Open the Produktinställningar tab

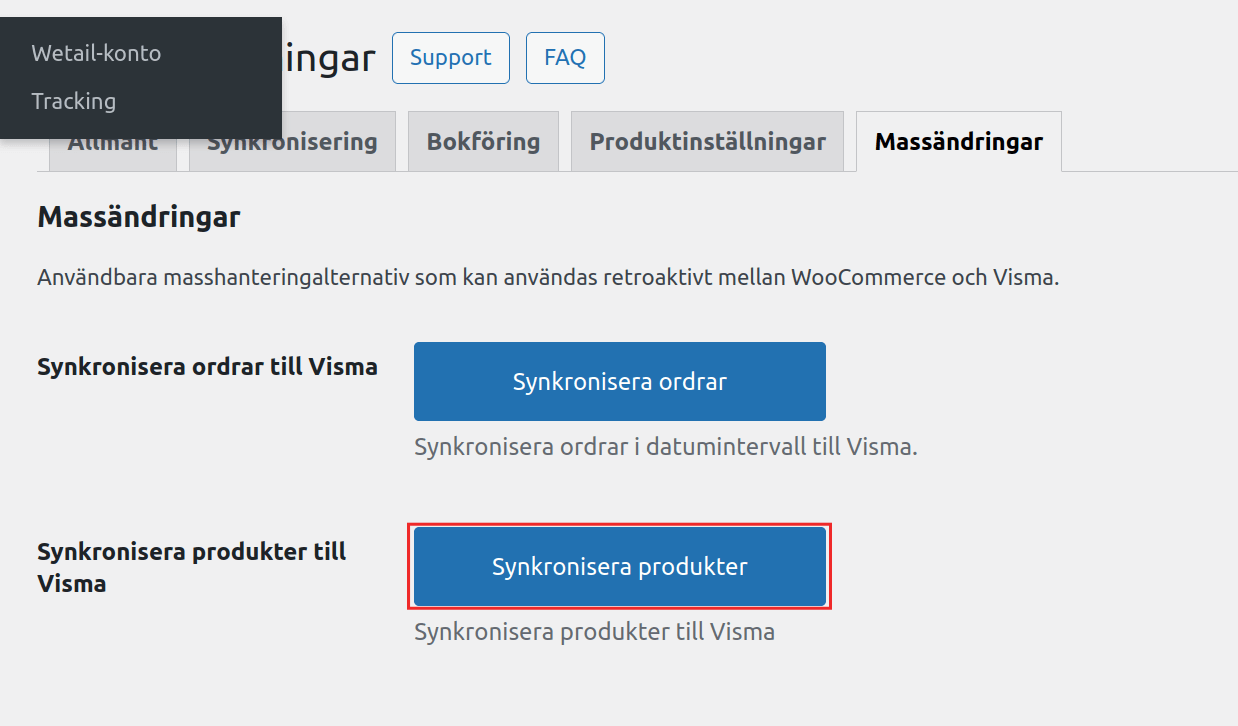707,142
